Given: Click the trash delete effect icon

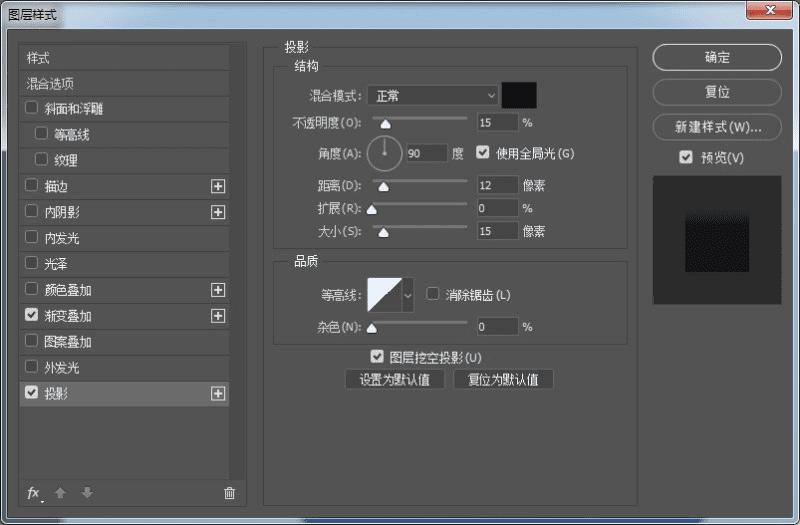Looking at the screenshot, I should click(230, 493).
